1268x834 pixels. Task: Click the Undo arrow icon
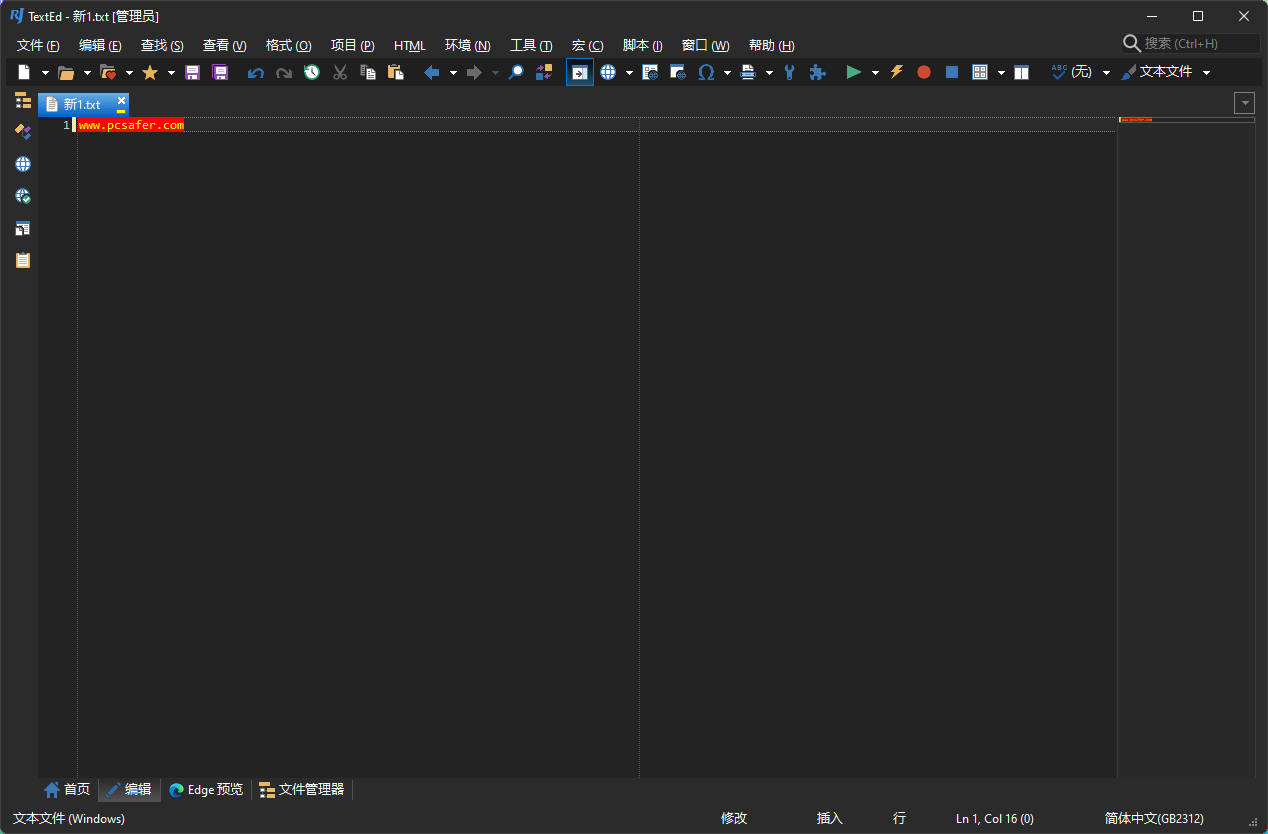click(256, 72)
